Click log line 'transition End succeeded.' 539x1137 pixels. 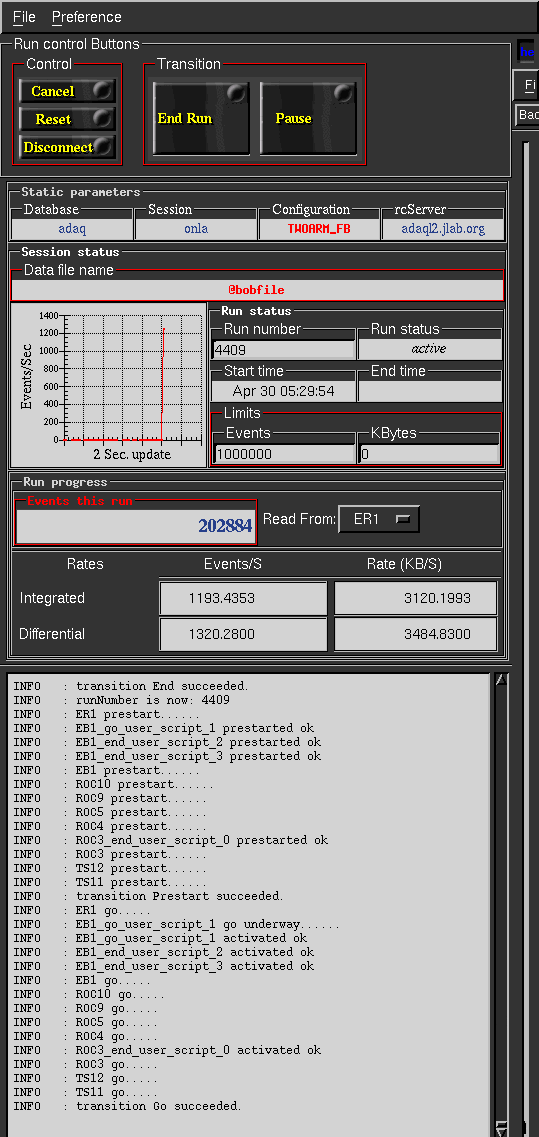(162, 686)
